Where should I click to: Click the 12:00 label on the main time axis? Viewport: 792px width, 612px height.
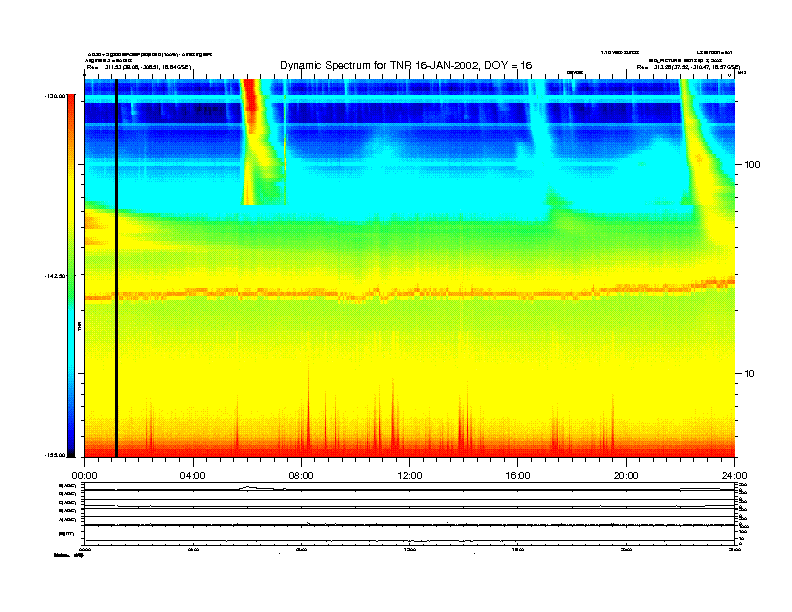click(410, 476)
